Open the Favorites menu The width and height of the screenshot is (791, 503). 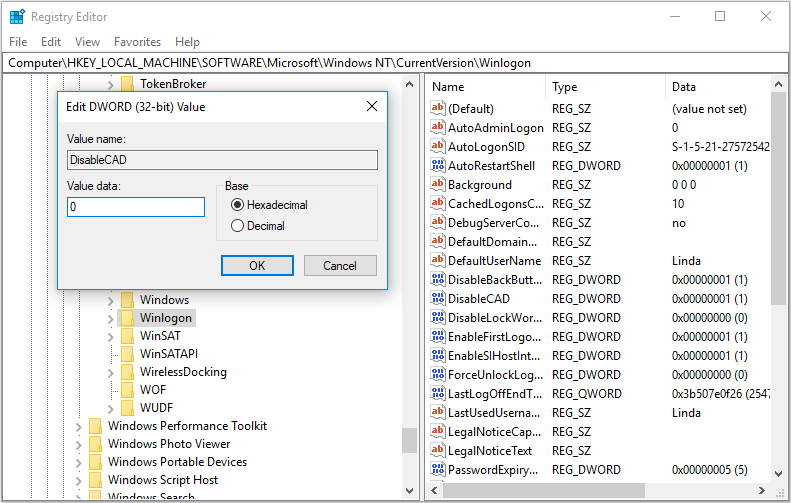(x=137, y=42)
